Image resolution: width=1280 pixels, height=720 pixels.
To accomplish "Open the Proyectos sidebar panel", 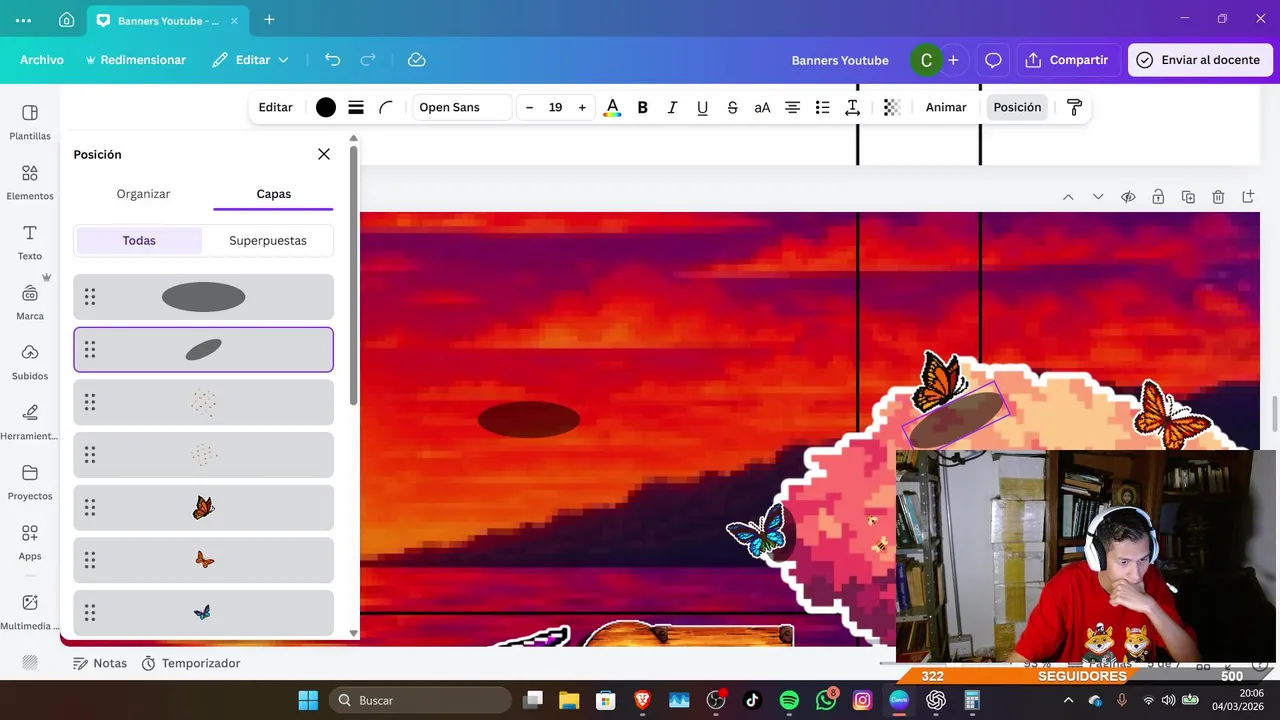I will click(x=30, y=482).
